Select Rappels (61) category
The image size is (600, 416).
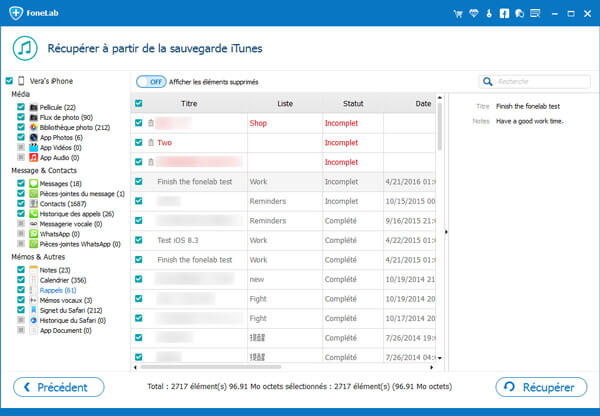pos(58,290)
